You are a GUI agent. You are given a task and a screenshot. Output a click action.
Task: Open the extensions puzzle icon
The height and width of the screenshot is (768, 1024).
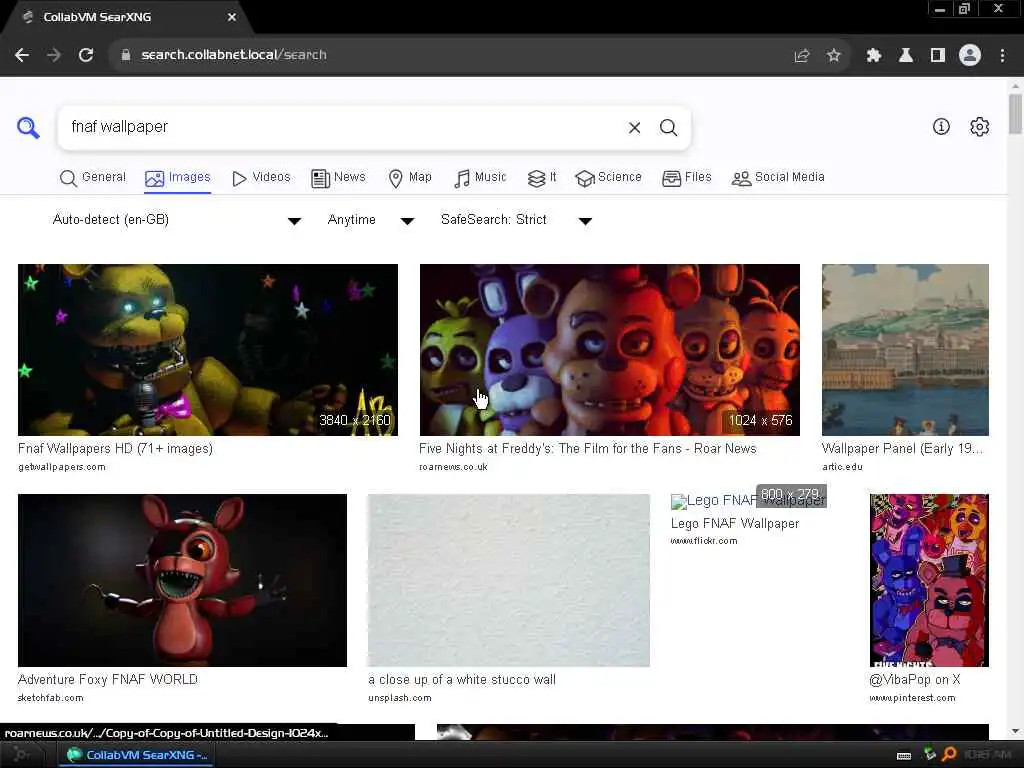[874, 56]
